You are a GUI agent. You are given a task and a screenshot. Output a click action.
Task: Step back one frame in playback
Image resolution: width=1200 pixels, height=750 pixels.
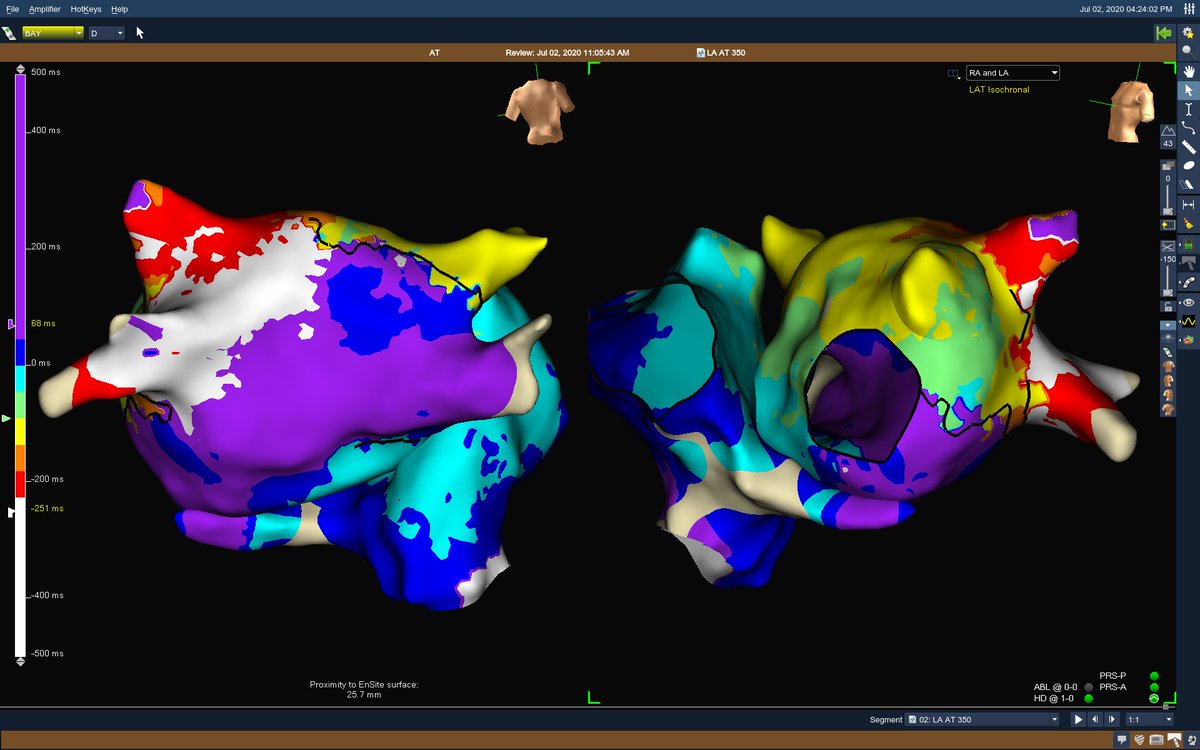coord(1095,719)
